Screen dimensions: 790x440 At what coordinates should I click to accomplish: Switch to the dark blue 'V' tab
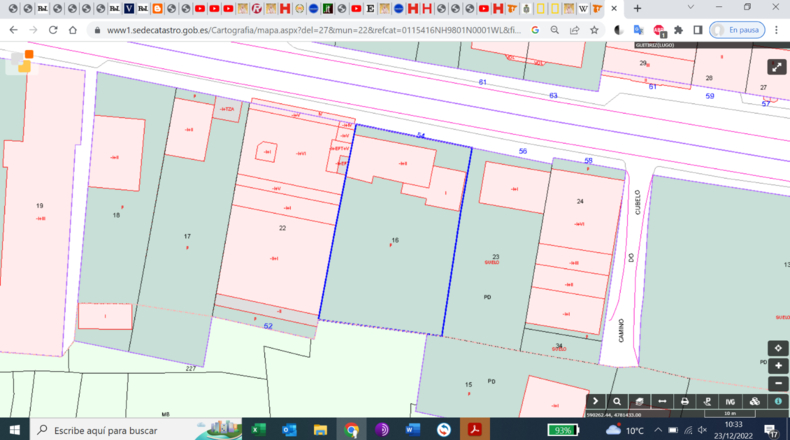coord(129,9)
